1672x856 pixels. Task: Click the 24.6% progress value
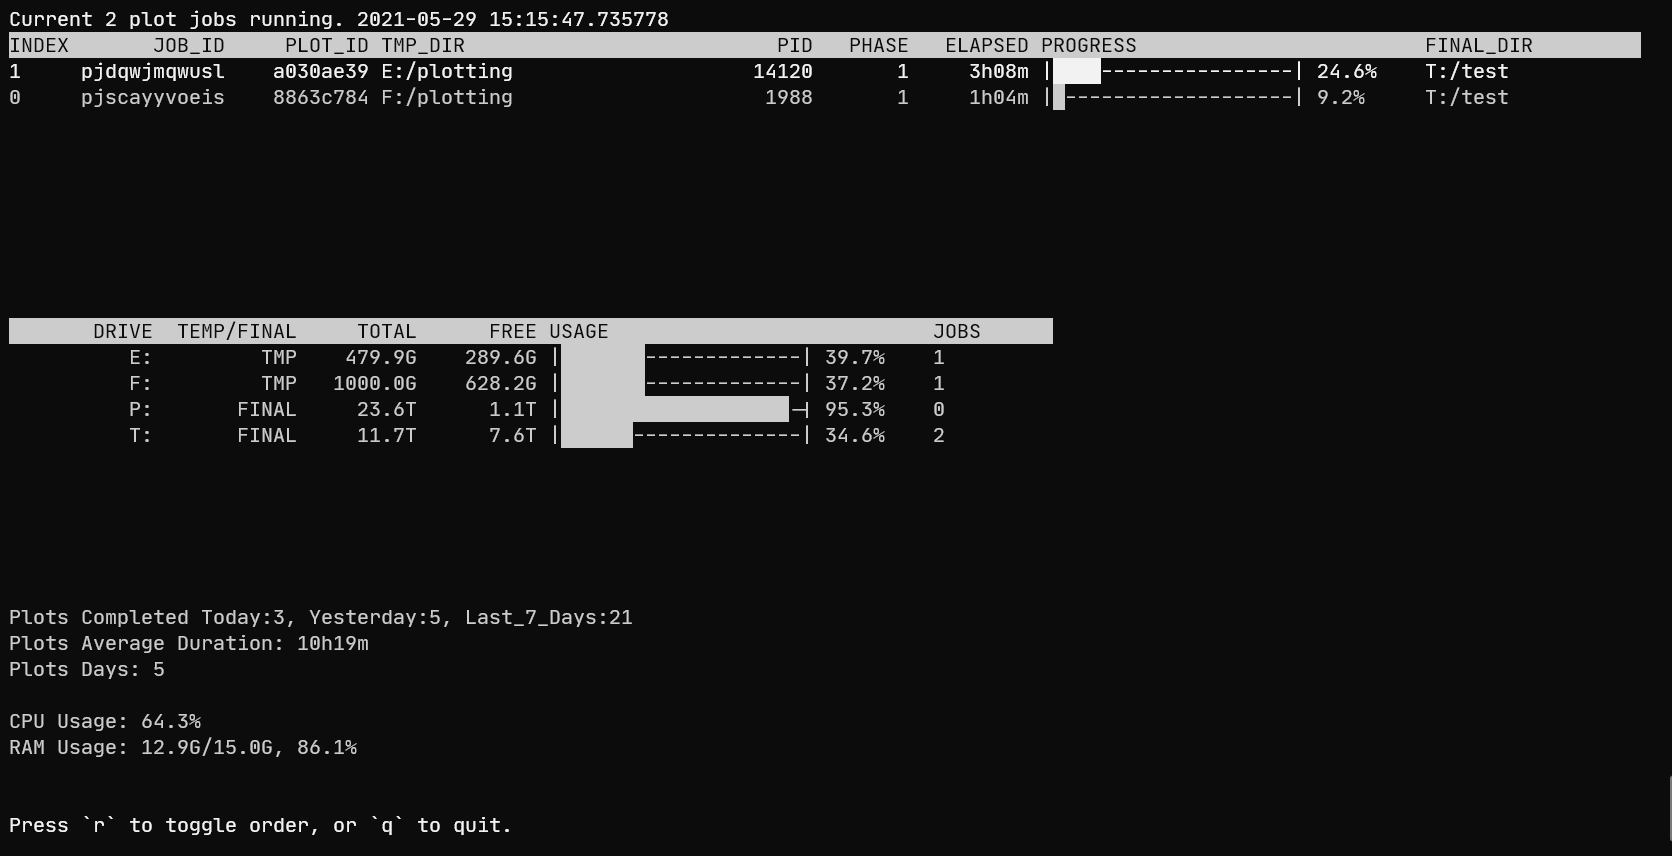pyautogui.click(x=1347, y=71)
